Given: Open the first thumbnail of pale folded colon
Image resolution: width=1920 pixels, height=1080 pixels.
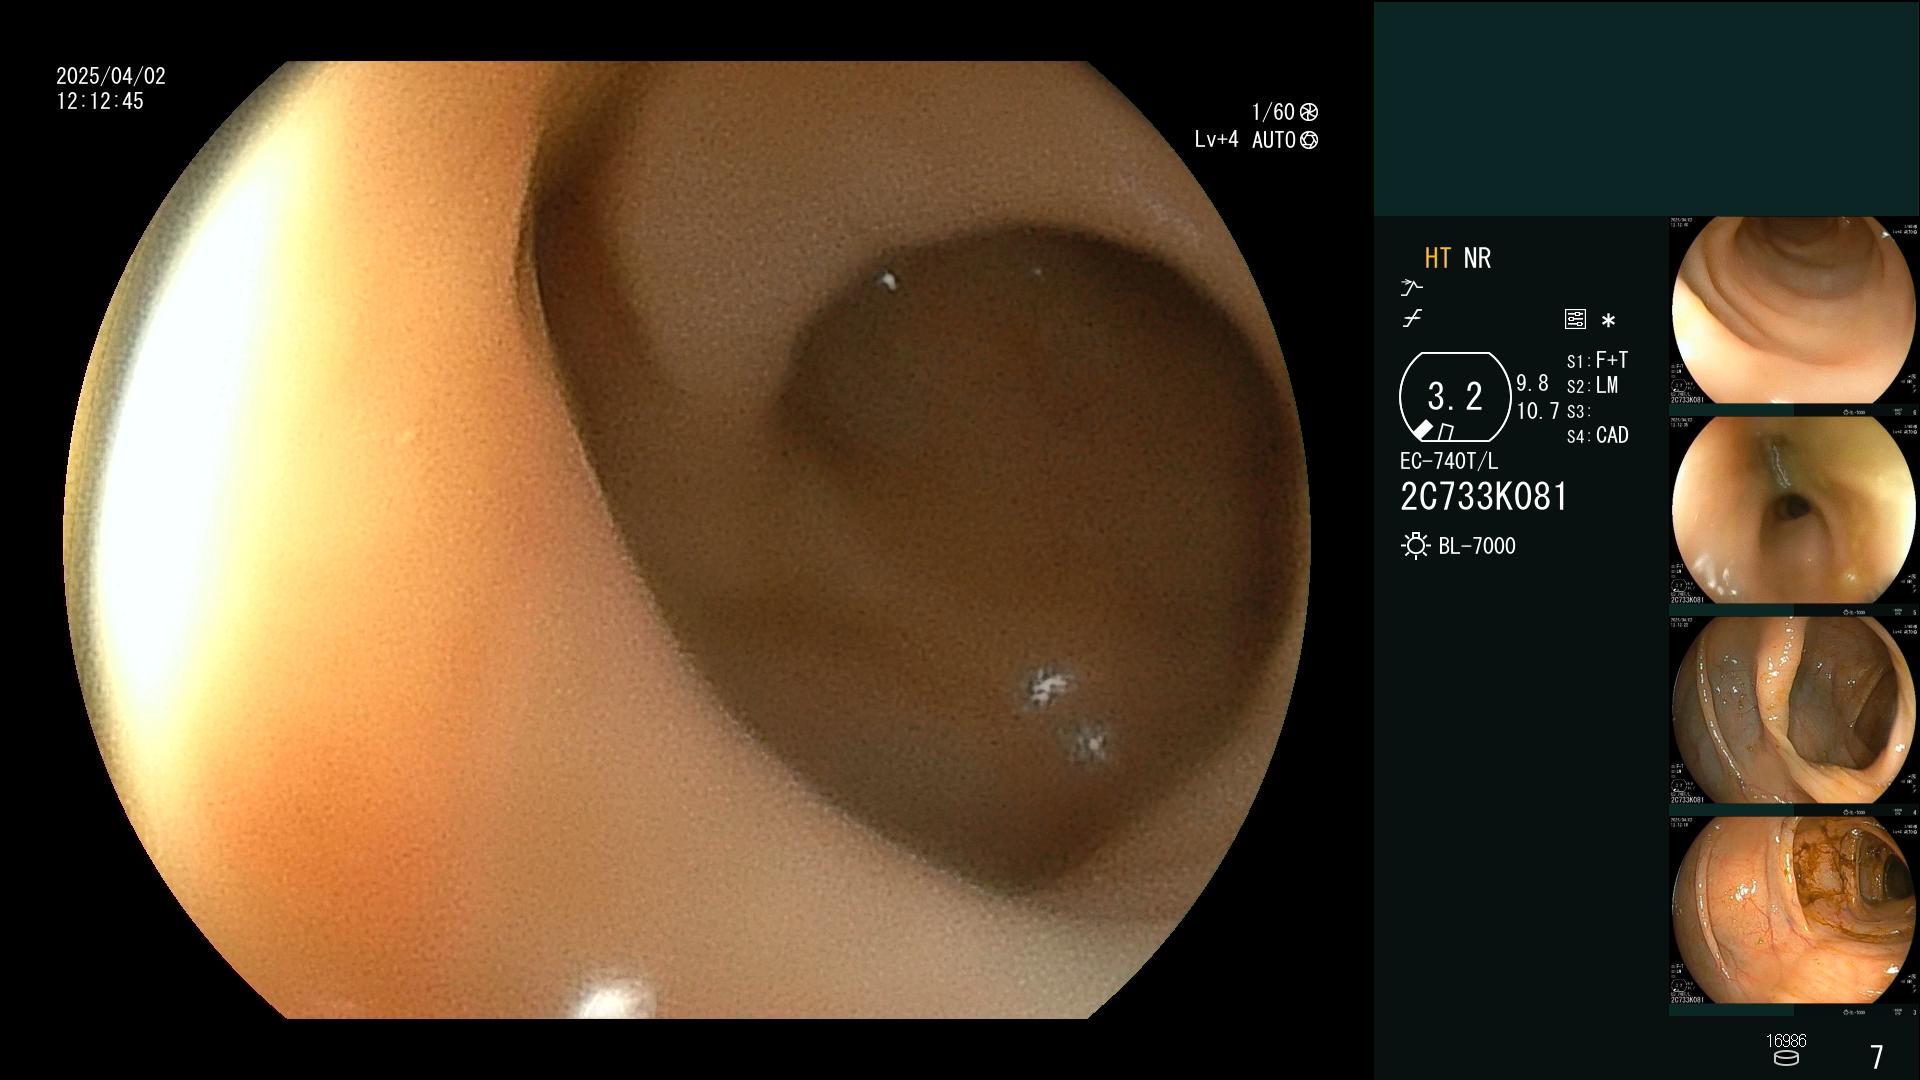Looking at the screenshot, I should 1794,311.
